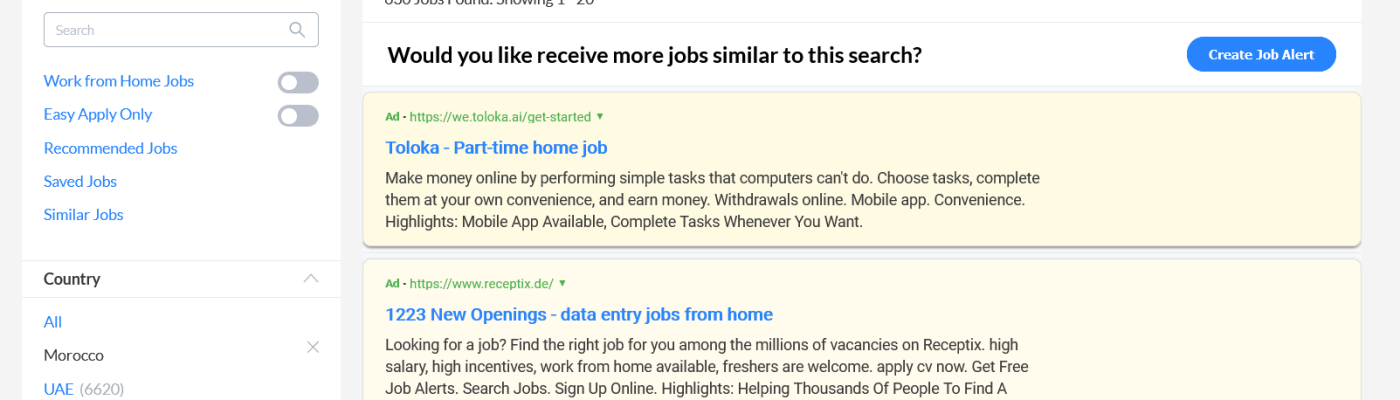Choose All countries filter
Viewport: 1400px width, 400px height.
pos(53,322)
